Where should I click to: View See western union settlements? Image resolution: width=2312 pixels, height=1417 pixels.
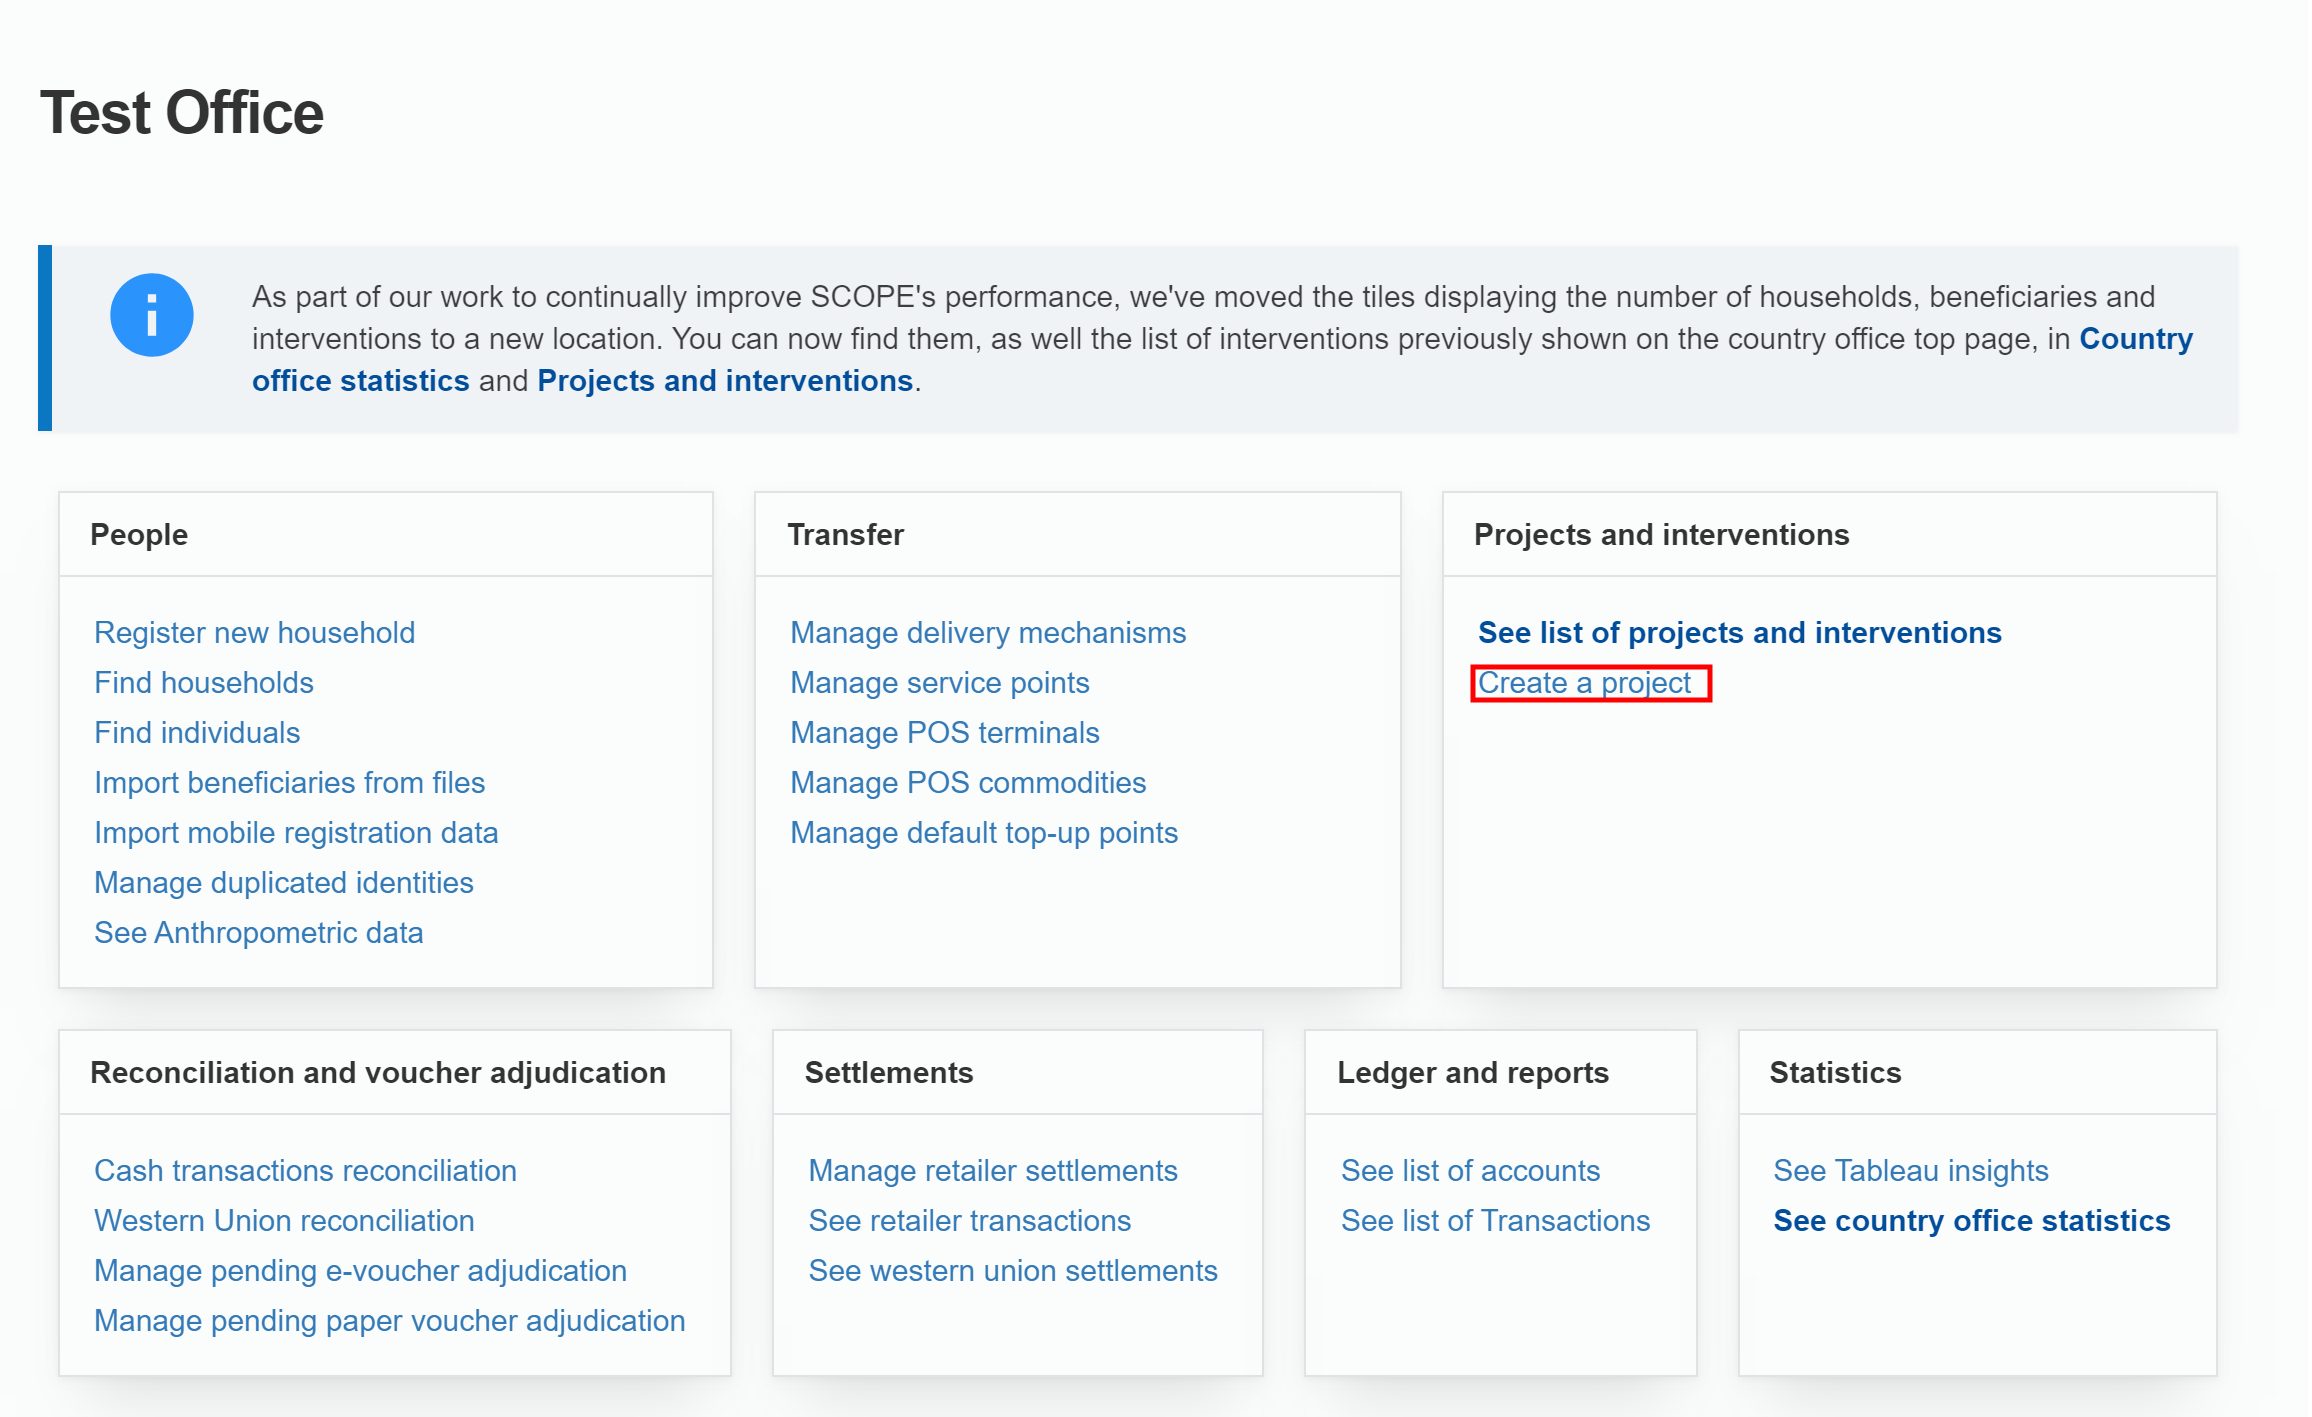1012,1271
